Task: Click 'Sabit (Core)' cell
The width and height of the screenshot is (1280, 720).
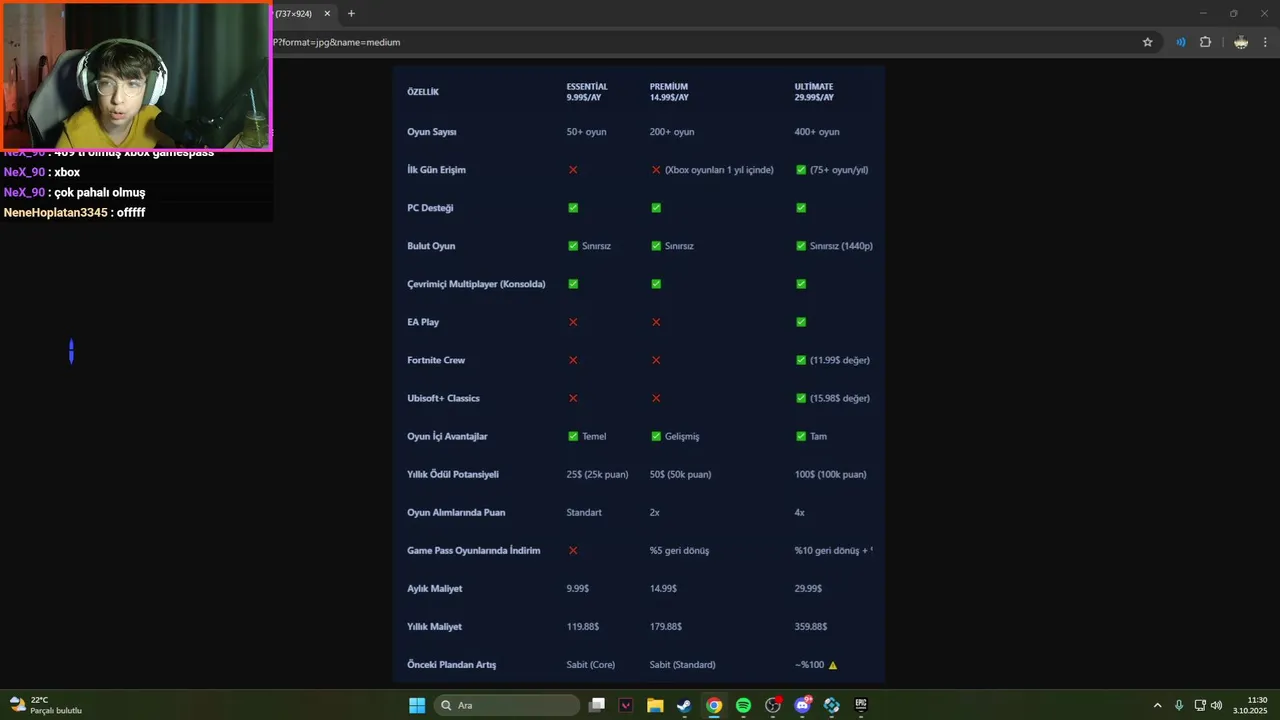Action: [x=591, y=664]
